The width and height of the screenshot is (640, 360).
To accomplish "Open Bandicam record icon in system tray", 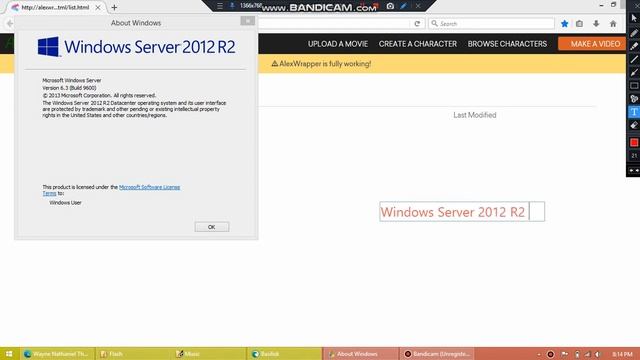I will point(550,354).
